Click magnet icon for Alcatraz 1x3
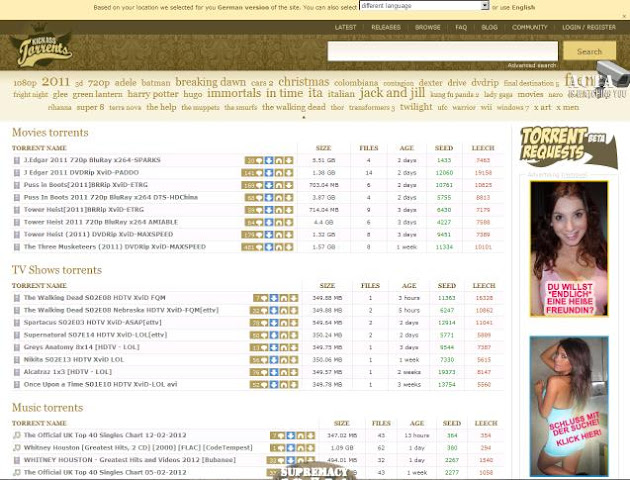The height and width of the screenshot is (480, 630). [x=284, y=372]
